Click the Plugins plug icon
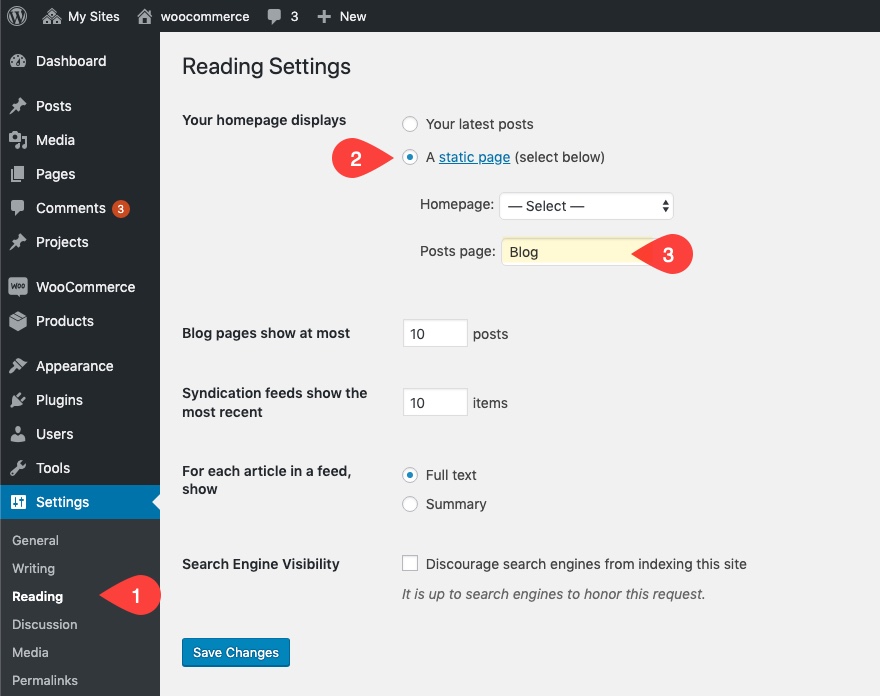 (18, 400)
